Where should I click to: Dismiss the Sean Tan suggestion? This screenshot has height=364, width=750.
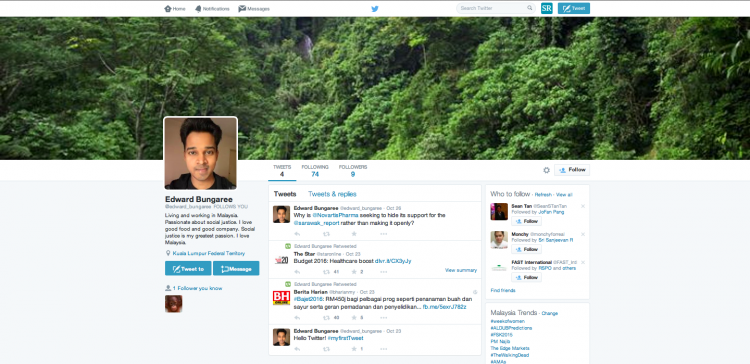pyautogui.click(x=583, y=206)
